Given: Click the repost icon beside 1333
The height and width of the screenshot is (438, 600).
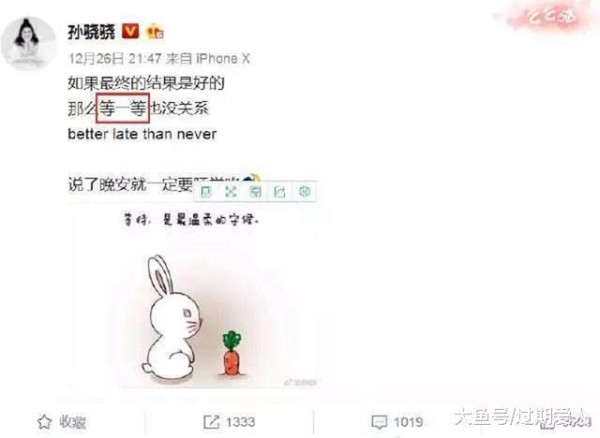Looking at the screenshot, I should 211,422.
